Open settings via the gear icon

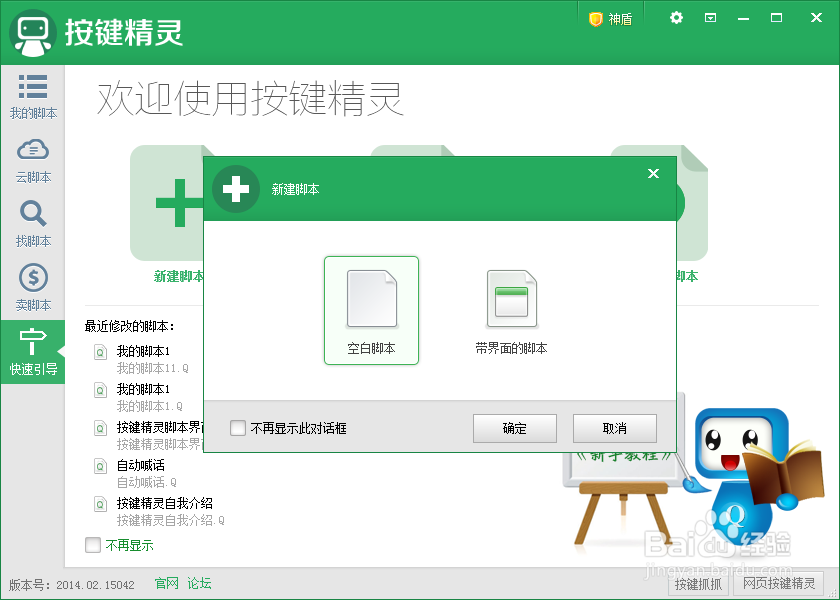[x=676, y=18]
